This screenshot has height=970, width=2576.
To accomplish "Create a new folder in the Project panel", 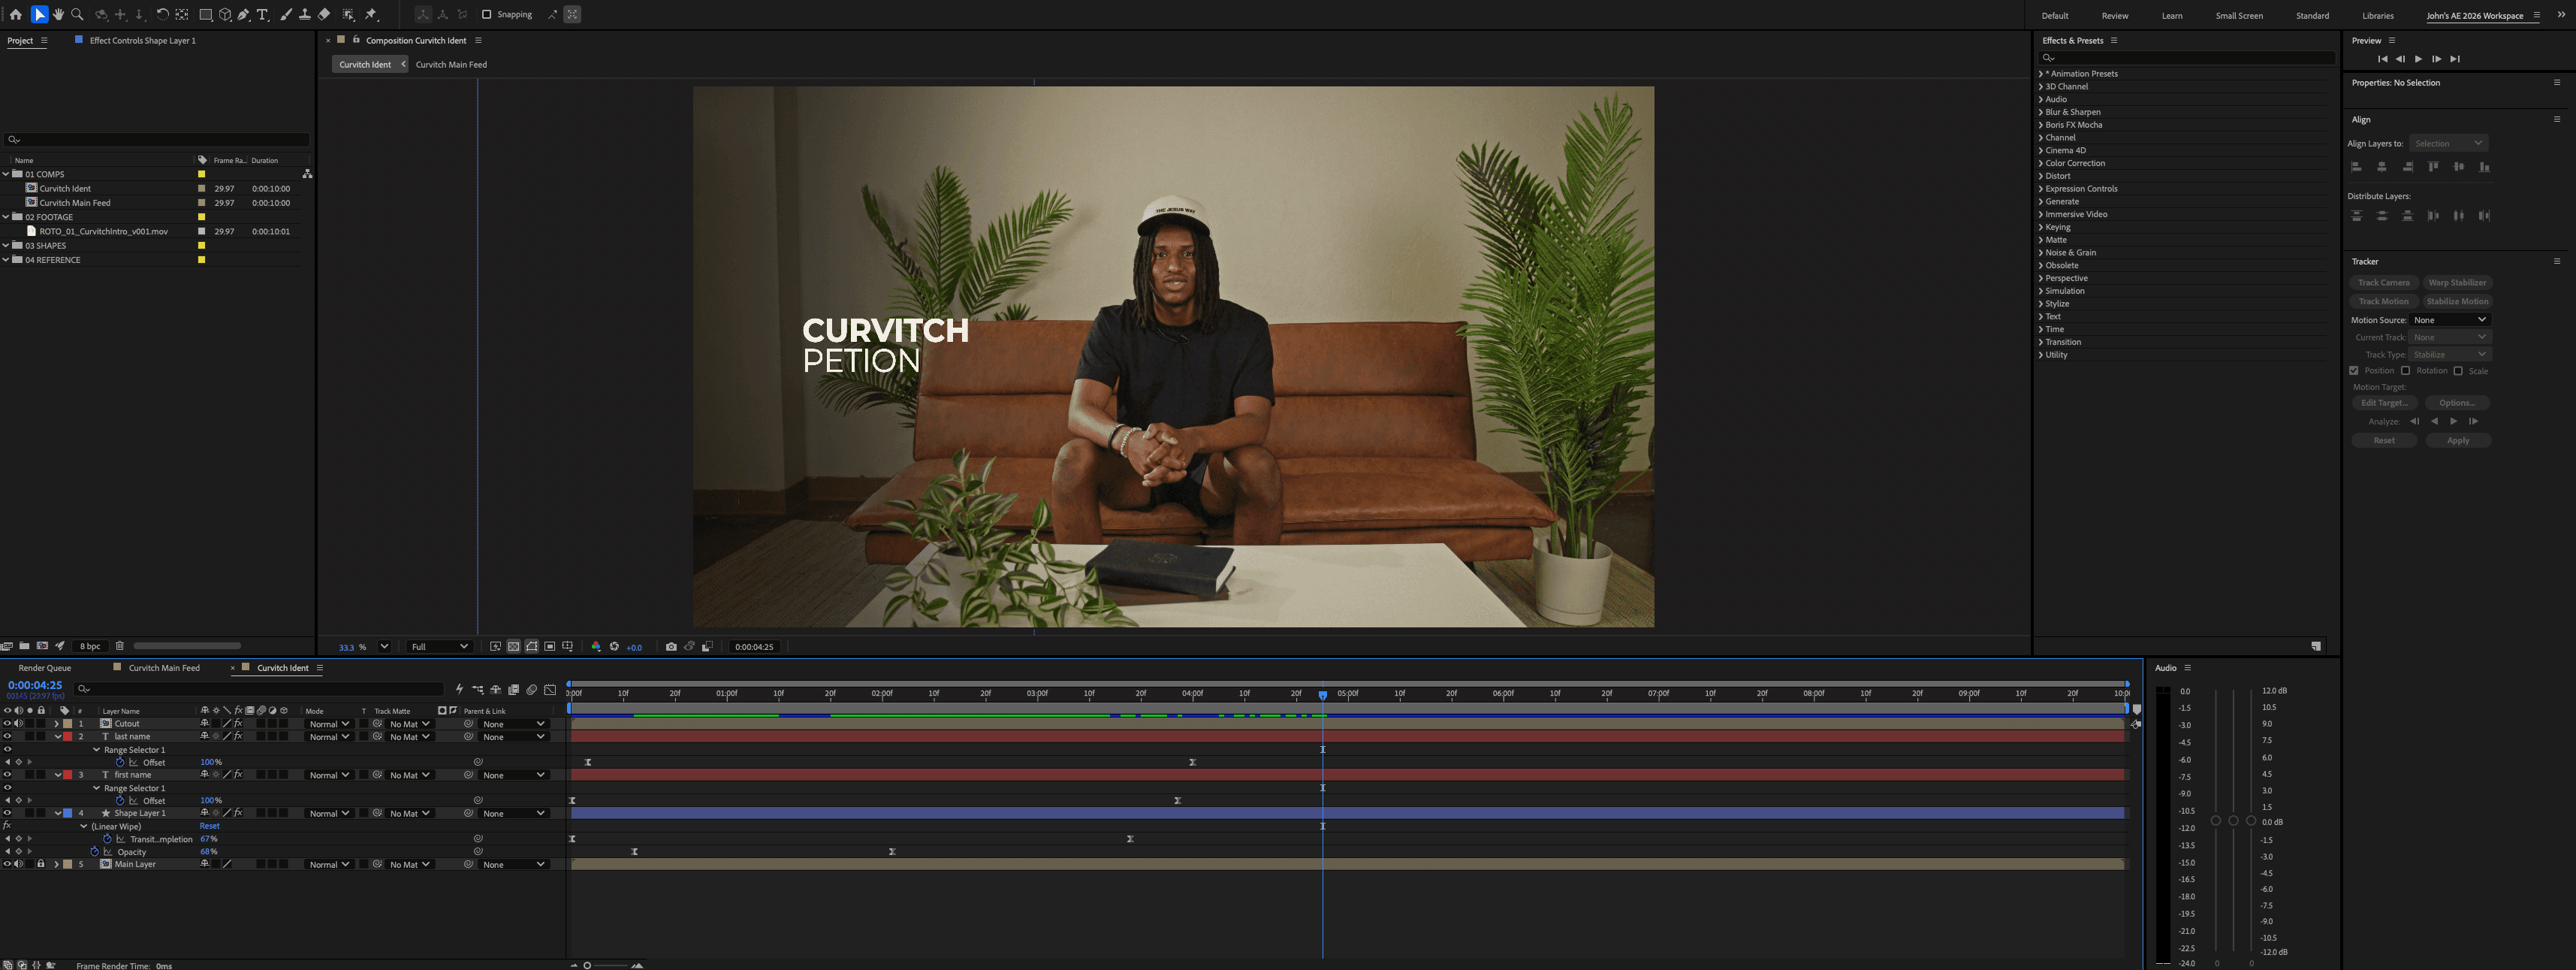I will tap(24, 646).
